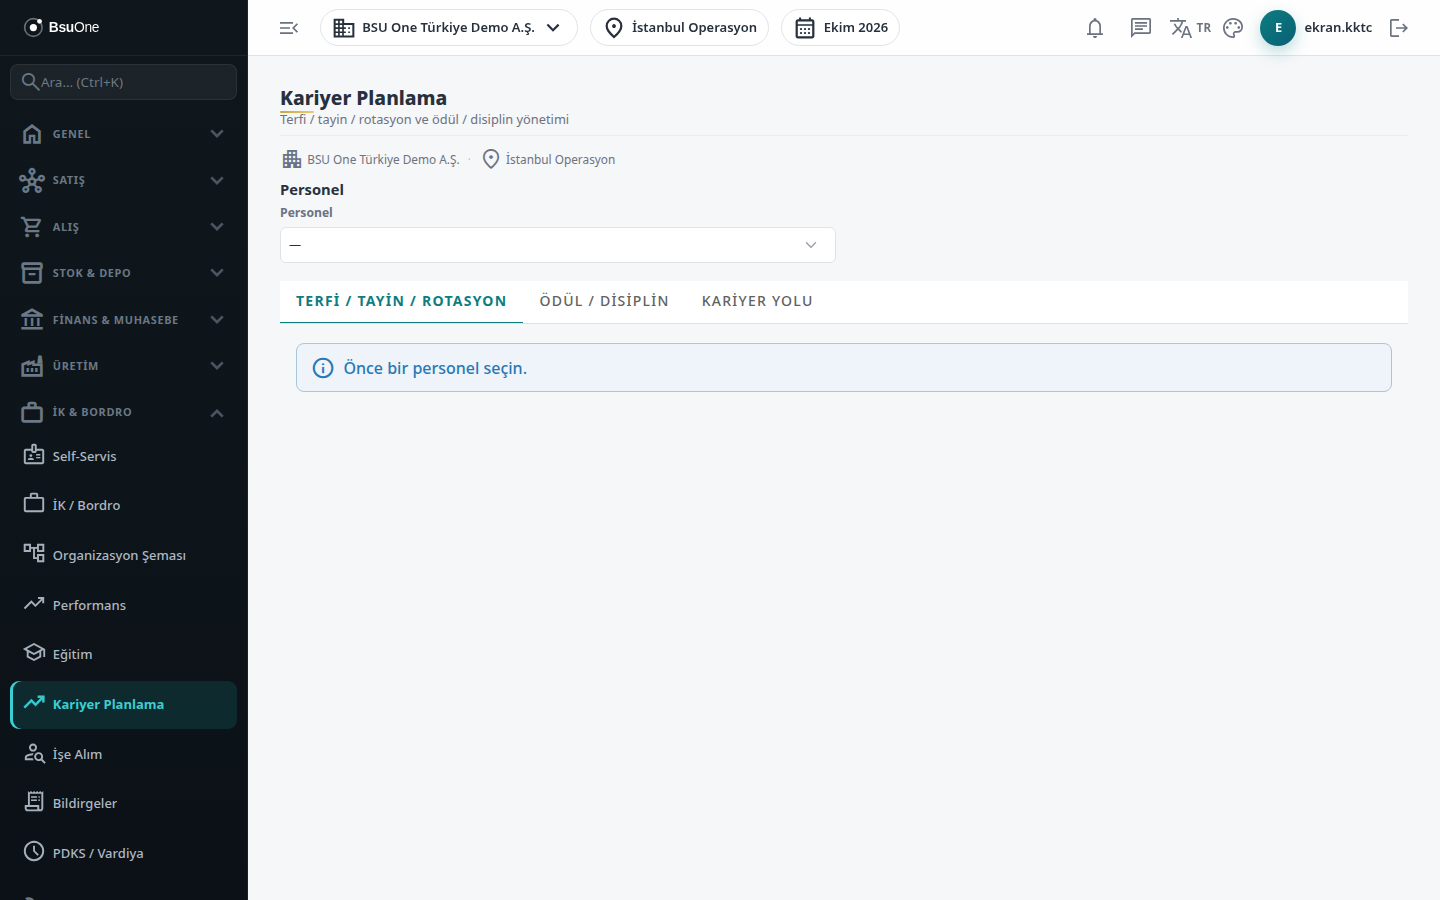This screenshot has height=900, width=1440.
Task: Collapse the İK & BORDRO group
Action: coord(124,412)
